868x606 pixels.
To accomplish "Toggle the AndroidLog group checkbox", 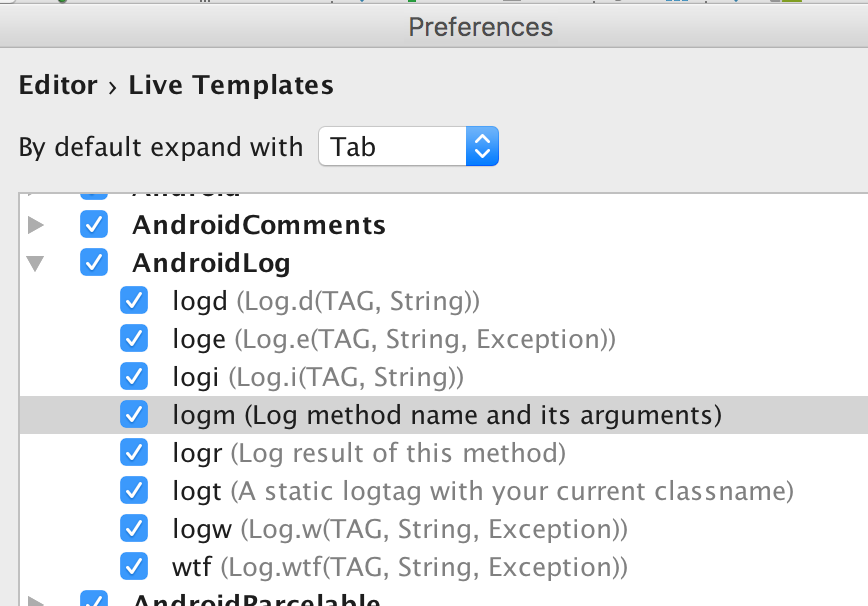I will pyautogui.click(x=94, y=262).
